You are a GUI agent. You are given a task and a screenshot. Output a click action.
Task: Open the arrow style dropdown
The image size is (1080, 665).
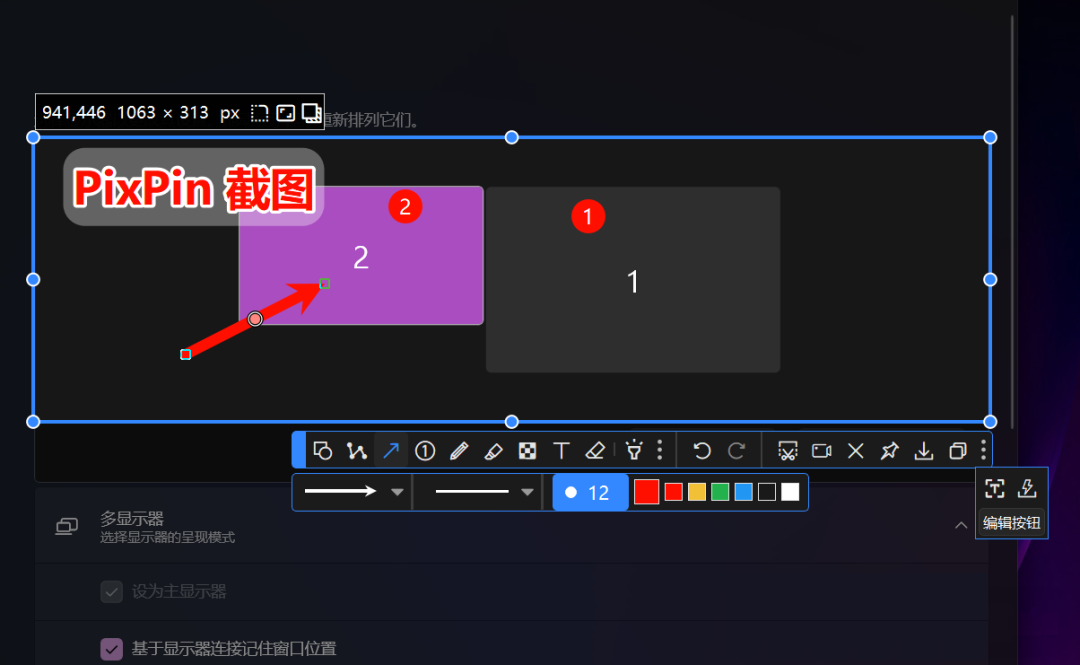pos(397,492)
